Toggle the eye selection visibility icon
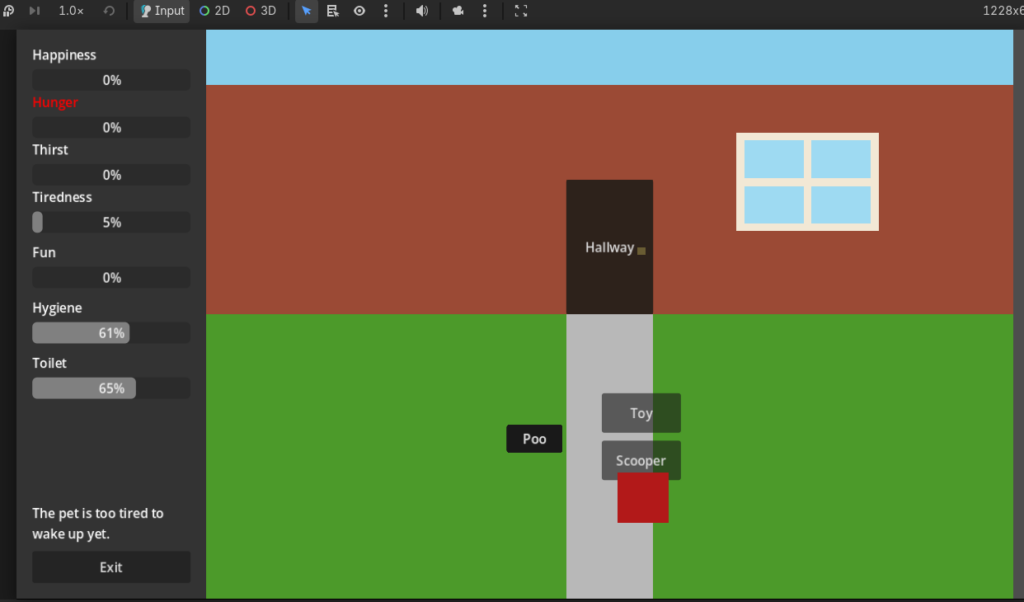This screenshot has width=1024, height=602. click(359, 11)
